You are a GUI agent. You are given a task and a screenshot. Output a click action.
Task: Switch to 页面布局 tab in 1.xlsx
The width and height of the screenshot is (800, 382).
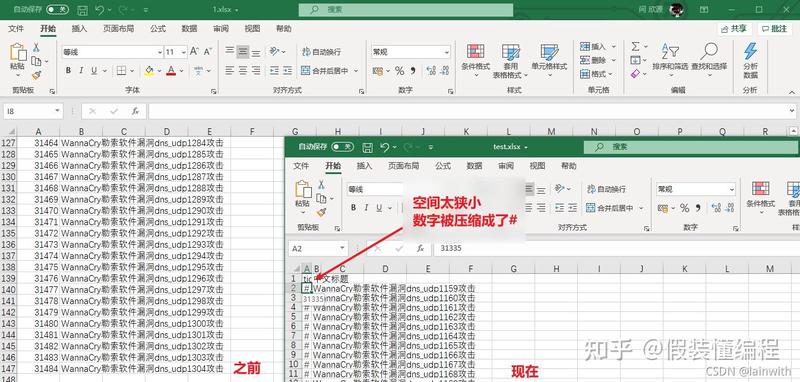pos(118,29)
